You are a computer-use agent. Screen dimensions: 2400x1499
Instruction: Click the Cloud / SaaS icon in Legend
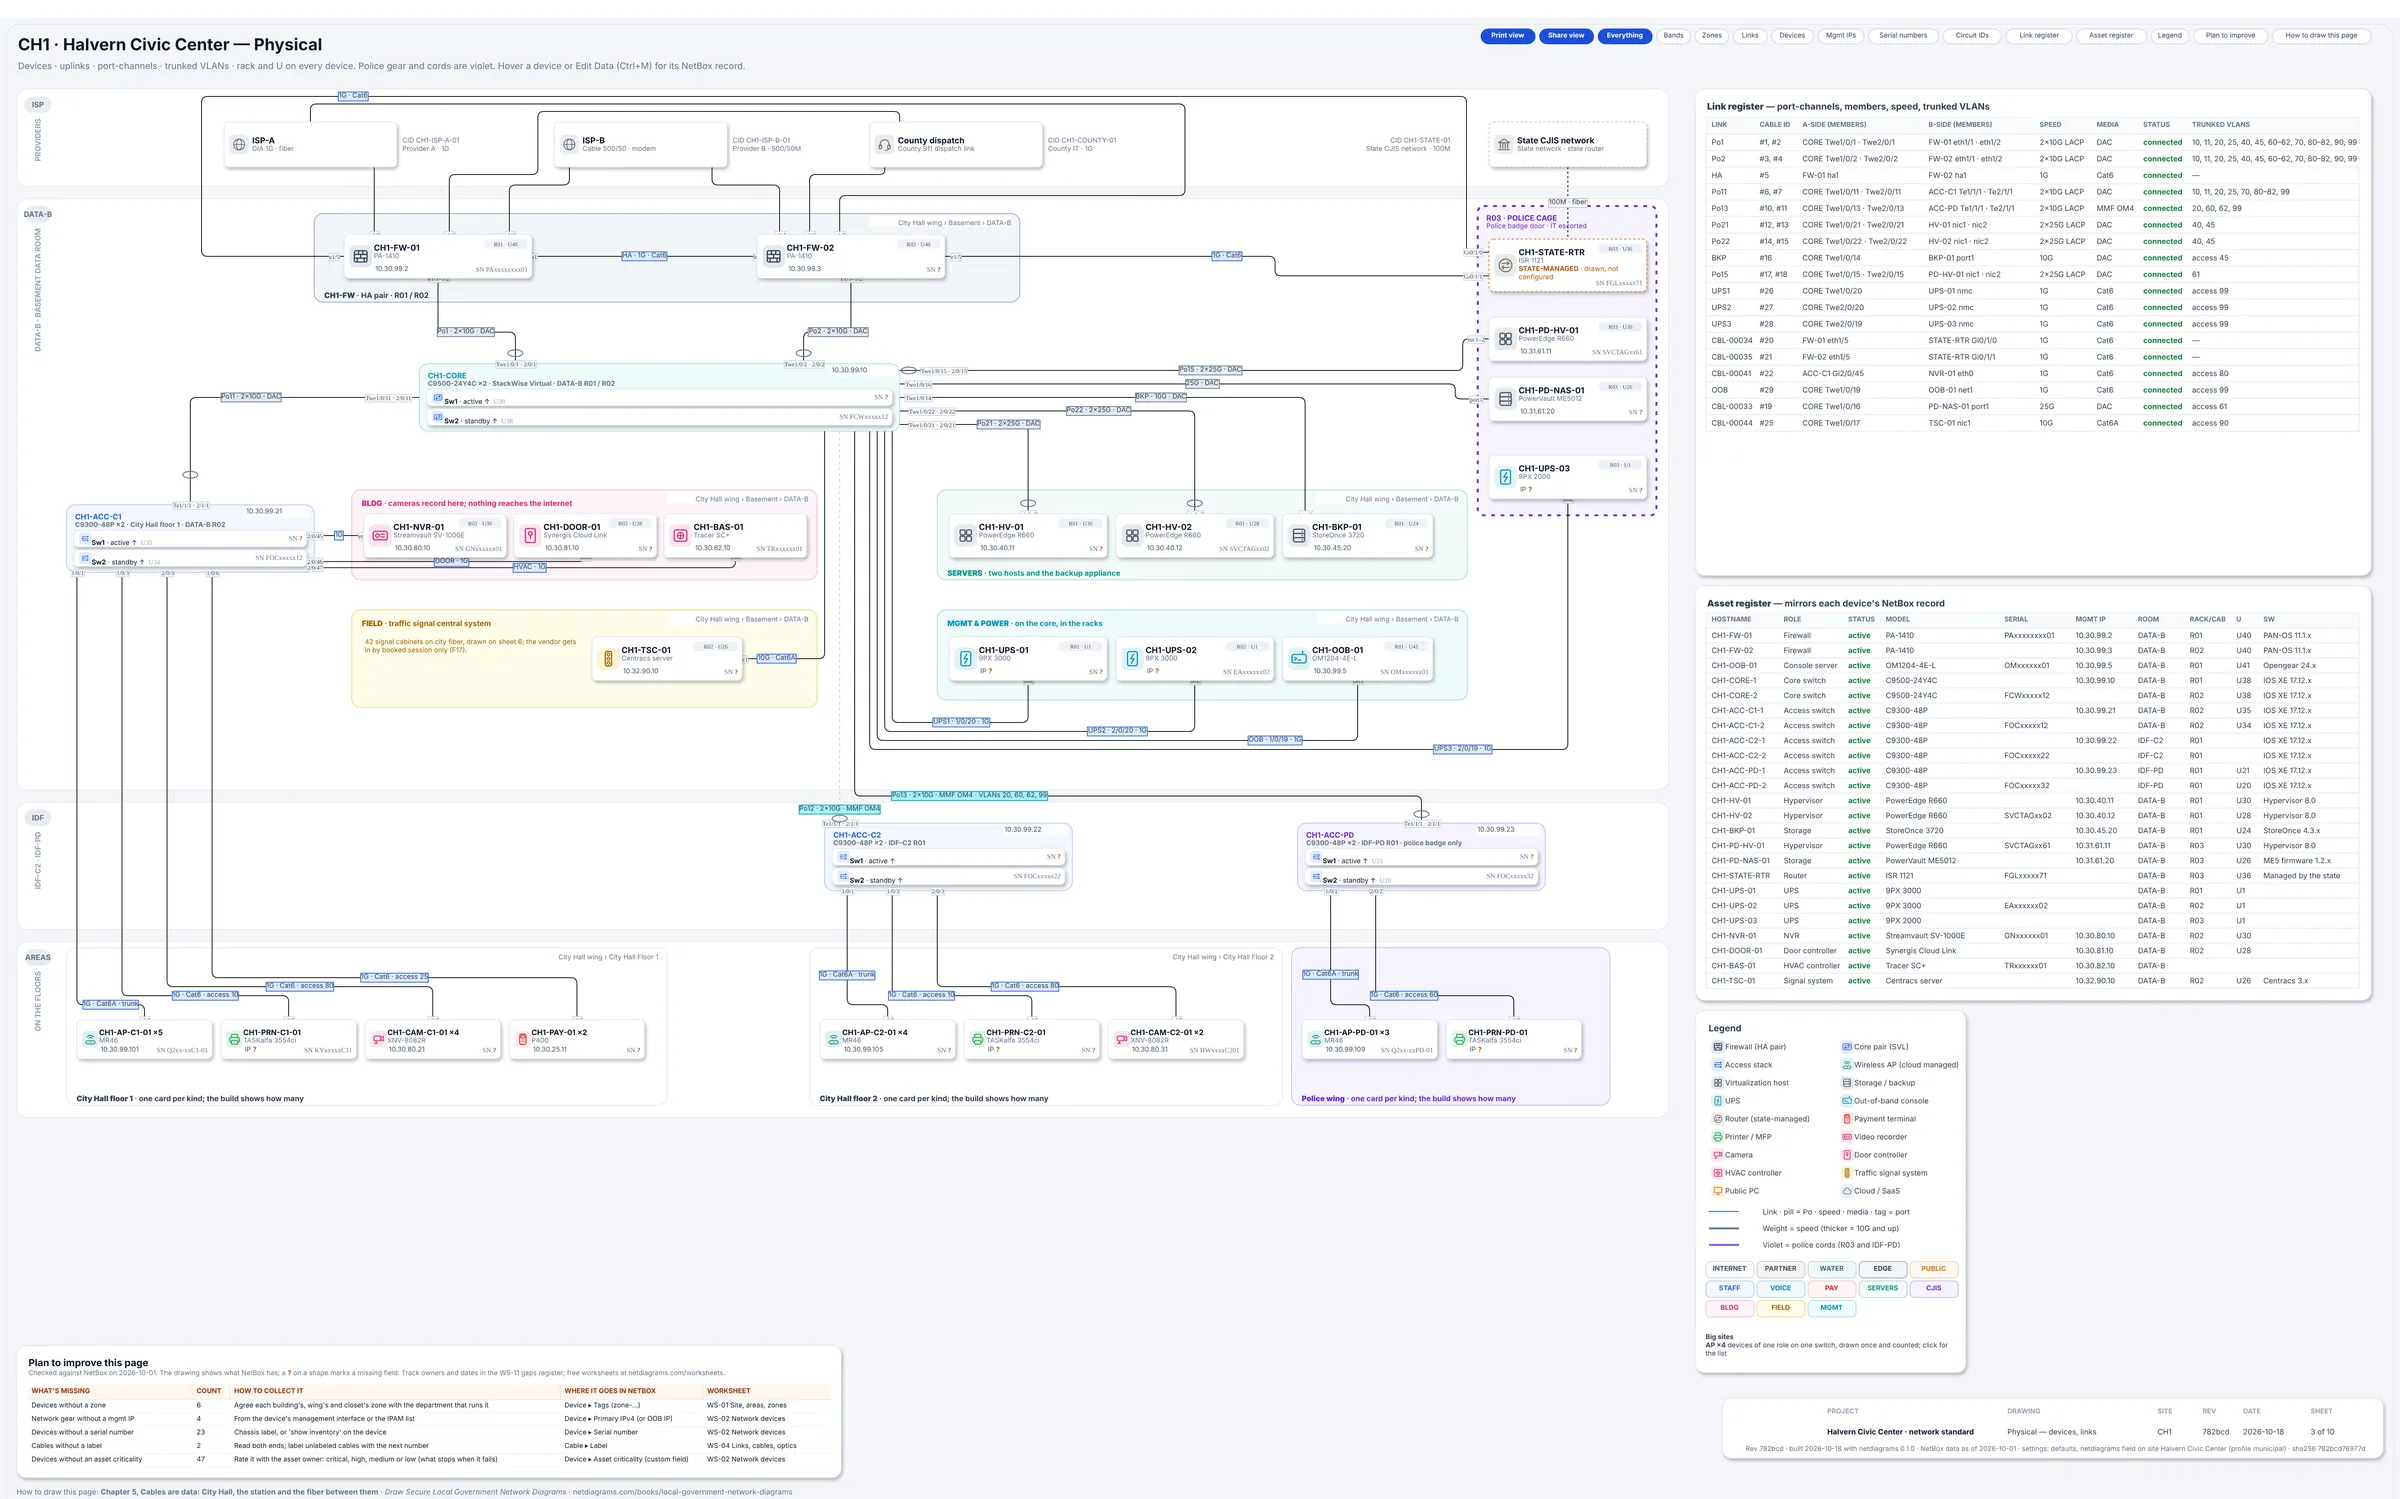pos(1846,1191)
